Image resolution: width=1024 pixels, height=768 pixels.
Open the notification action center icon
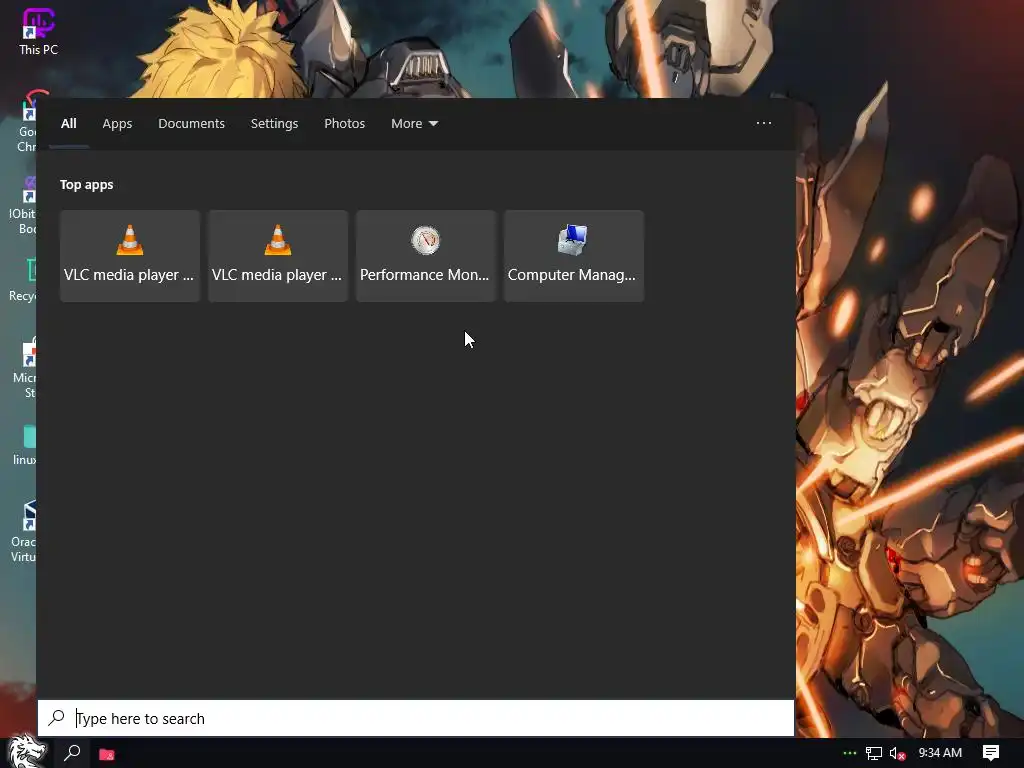[991, 753]
